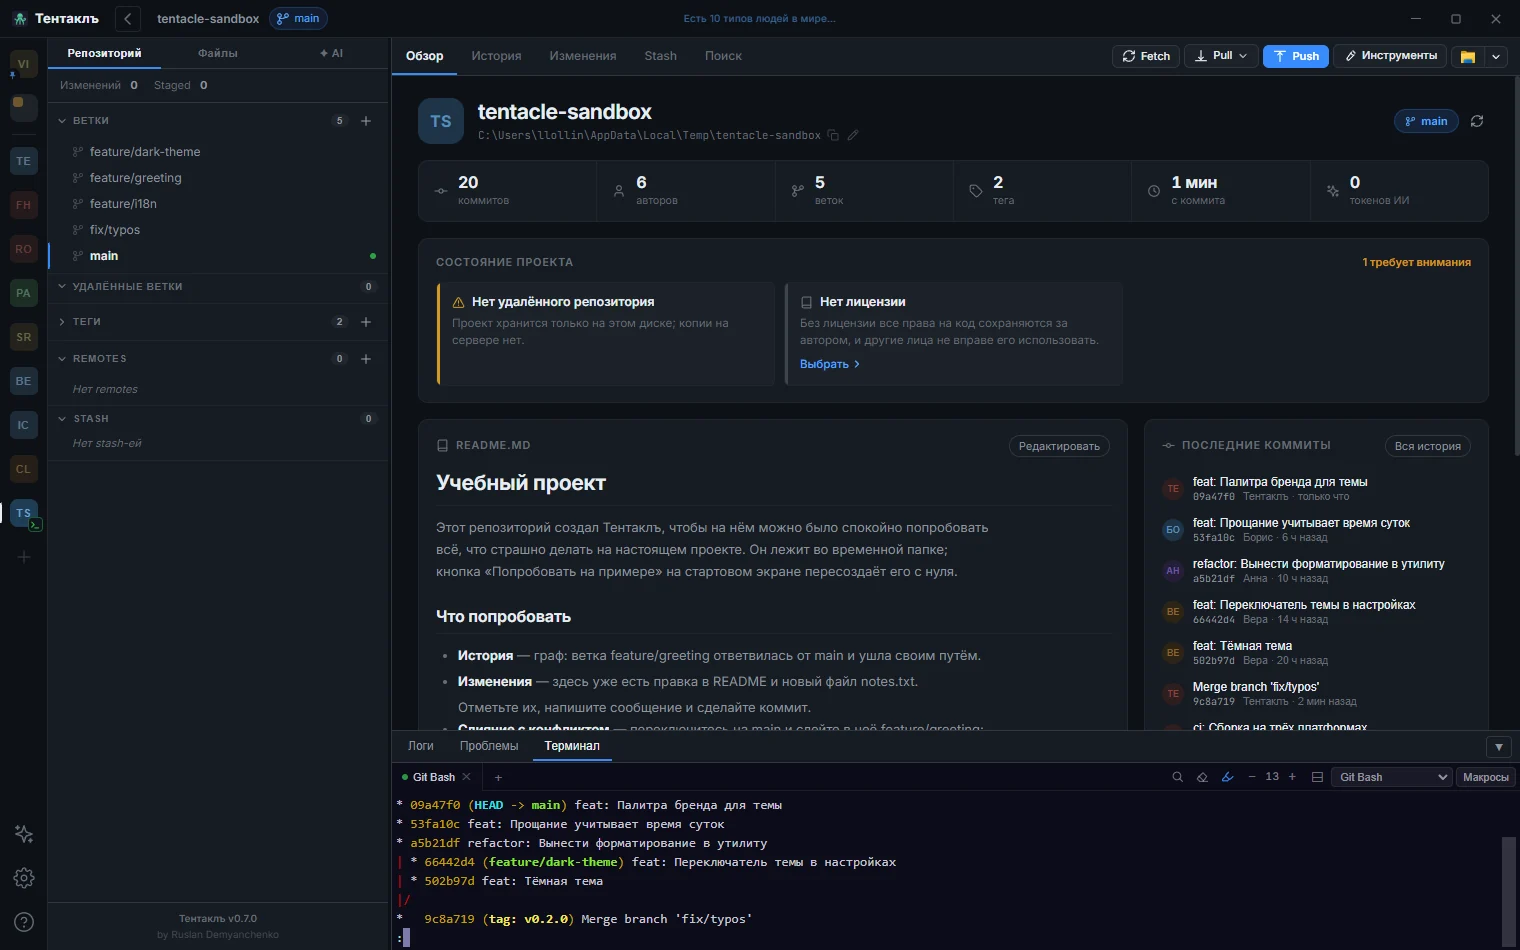Image resolution: width=1520 pixels, height=950 pixels.
Task: Collapse the STASH section
Action: pyautogui.click(x=62, y=419)
